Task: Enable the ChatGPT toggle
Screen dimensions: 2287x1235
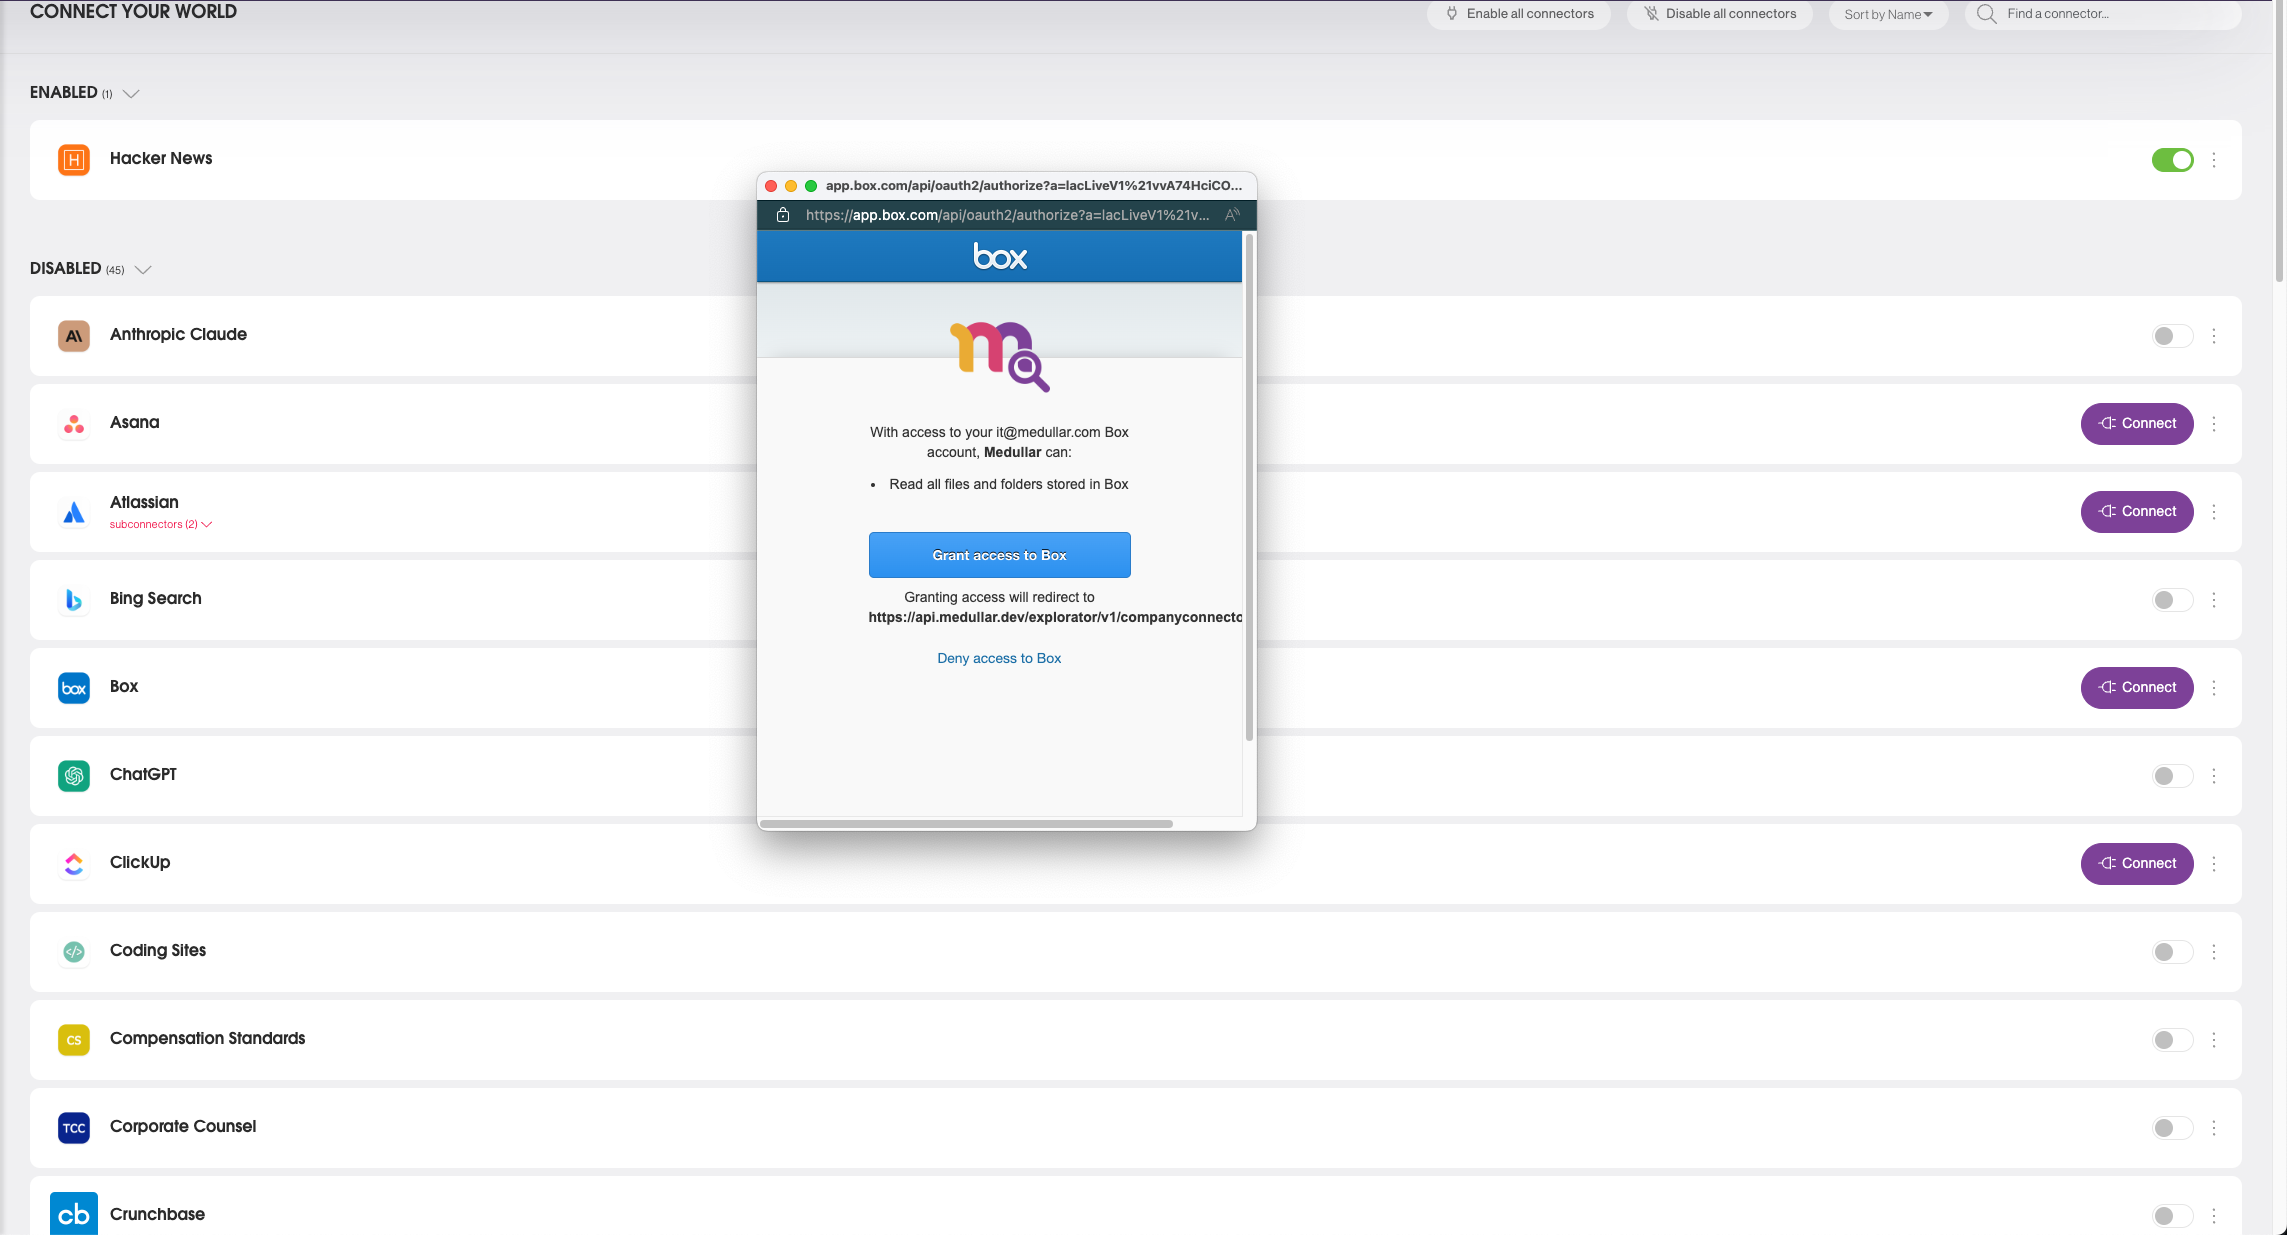Action: tap(2172, 776)
